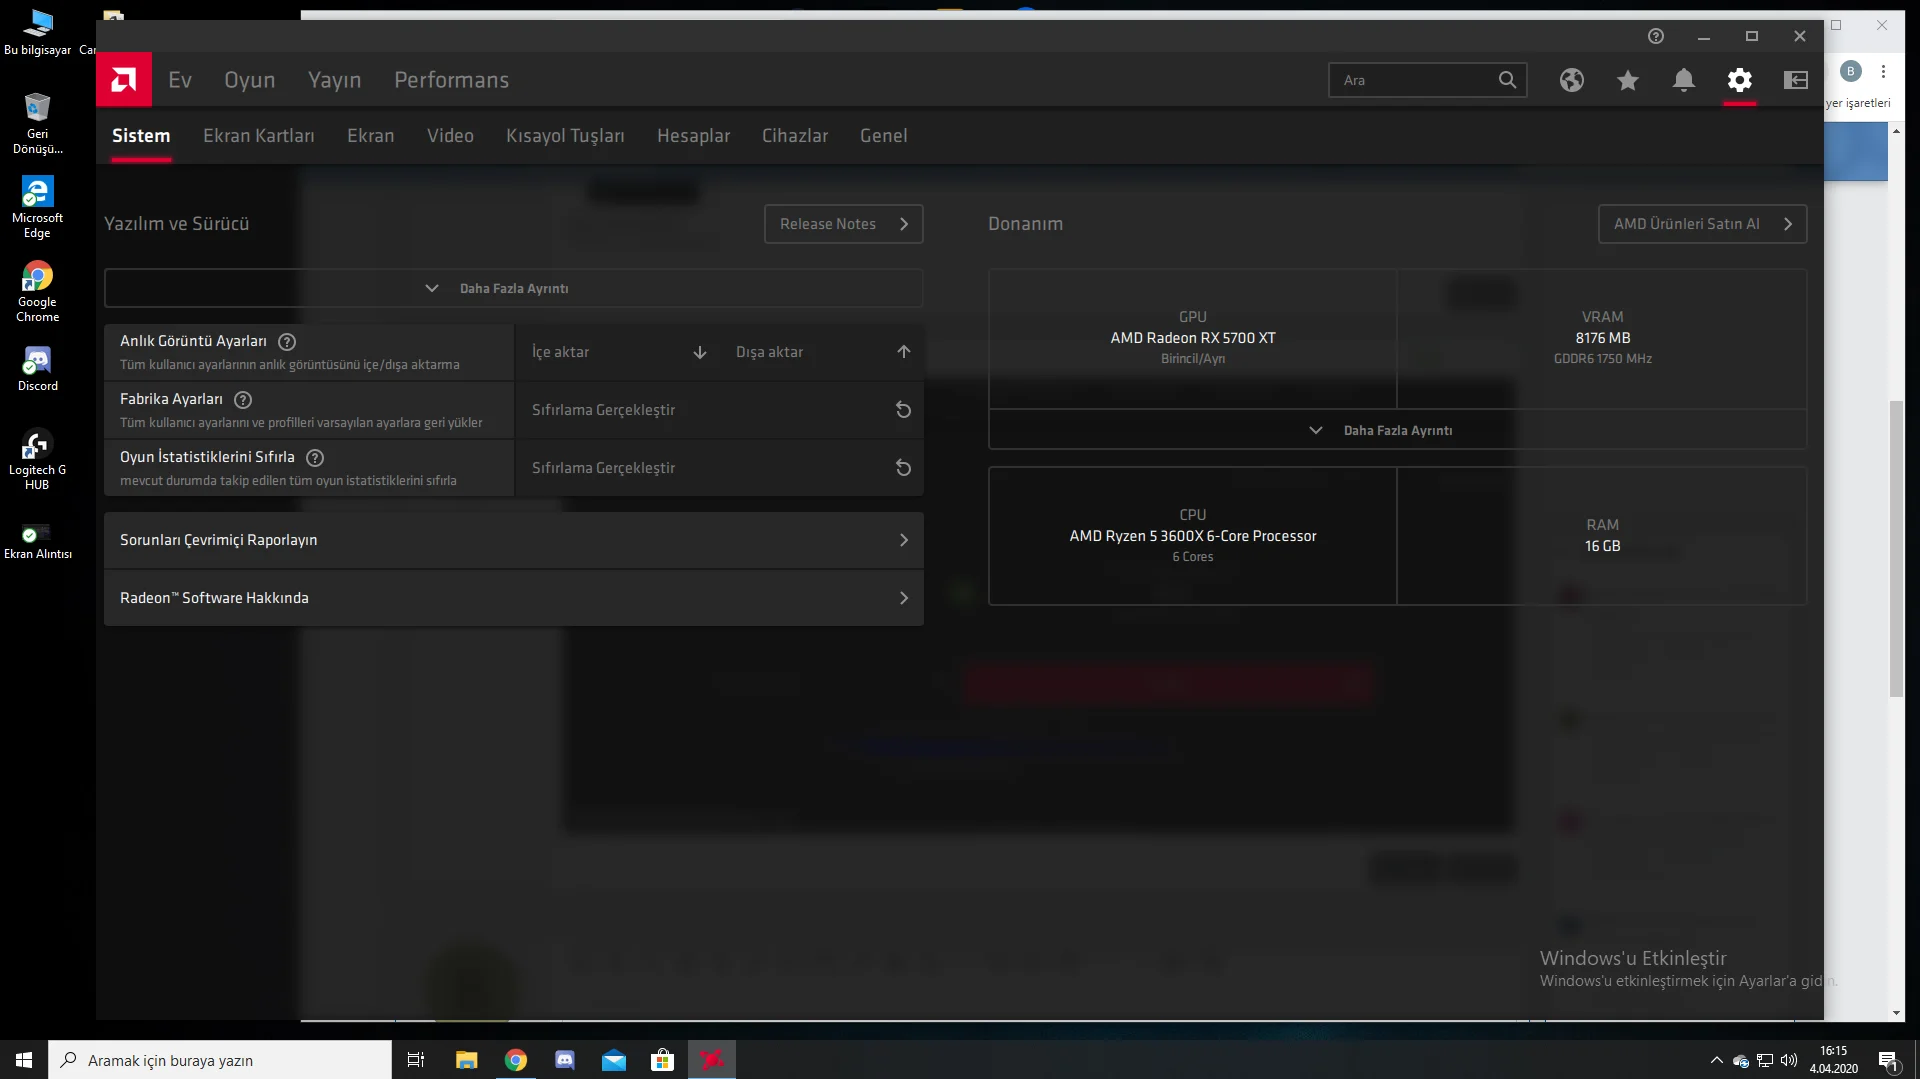Image resolution: width=1920 pixels, height=1079 pixels.
Task: Click the AMD logo home icon
Action: [124, 80]
